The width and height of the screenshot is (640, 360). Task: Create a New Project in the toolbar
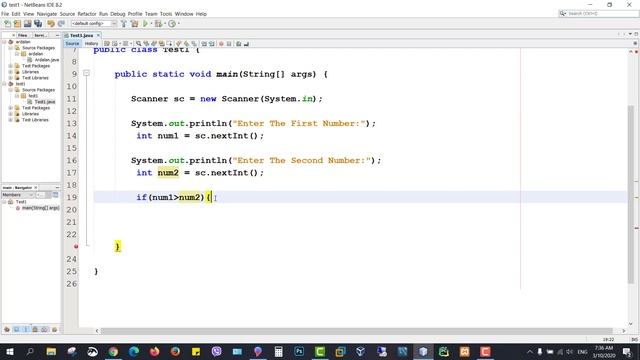18,24
